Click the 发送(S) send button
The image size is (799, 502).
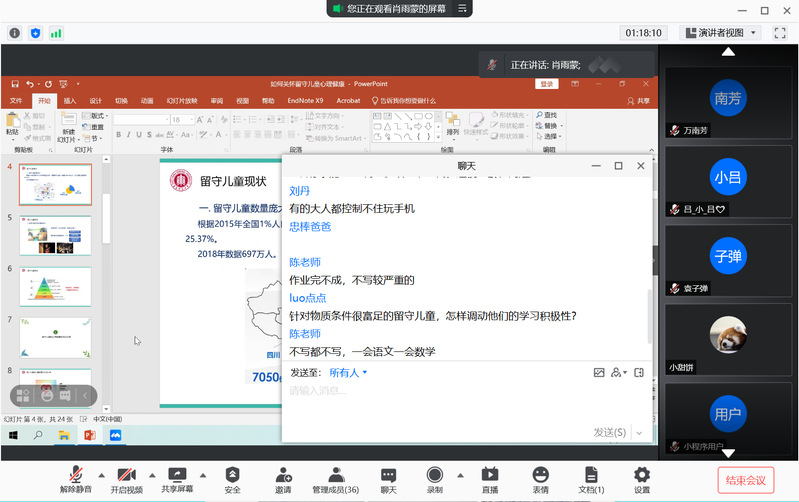tap(609, 432)
